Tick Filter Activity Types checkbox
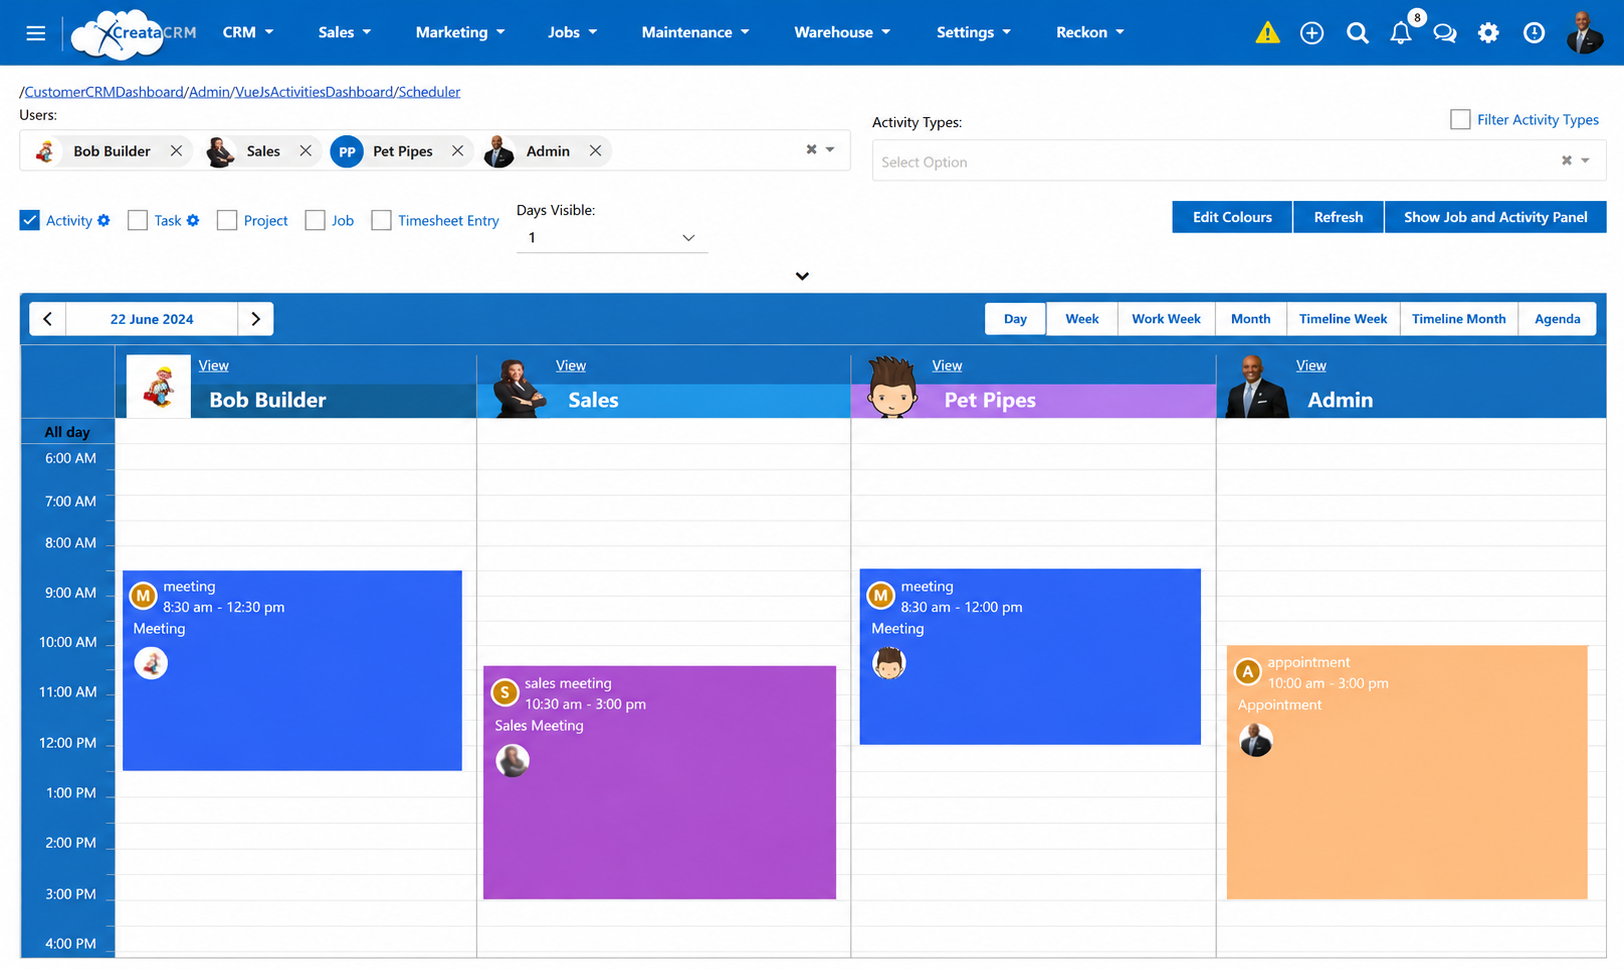 pyautogui.click(x=1460, y=119)
